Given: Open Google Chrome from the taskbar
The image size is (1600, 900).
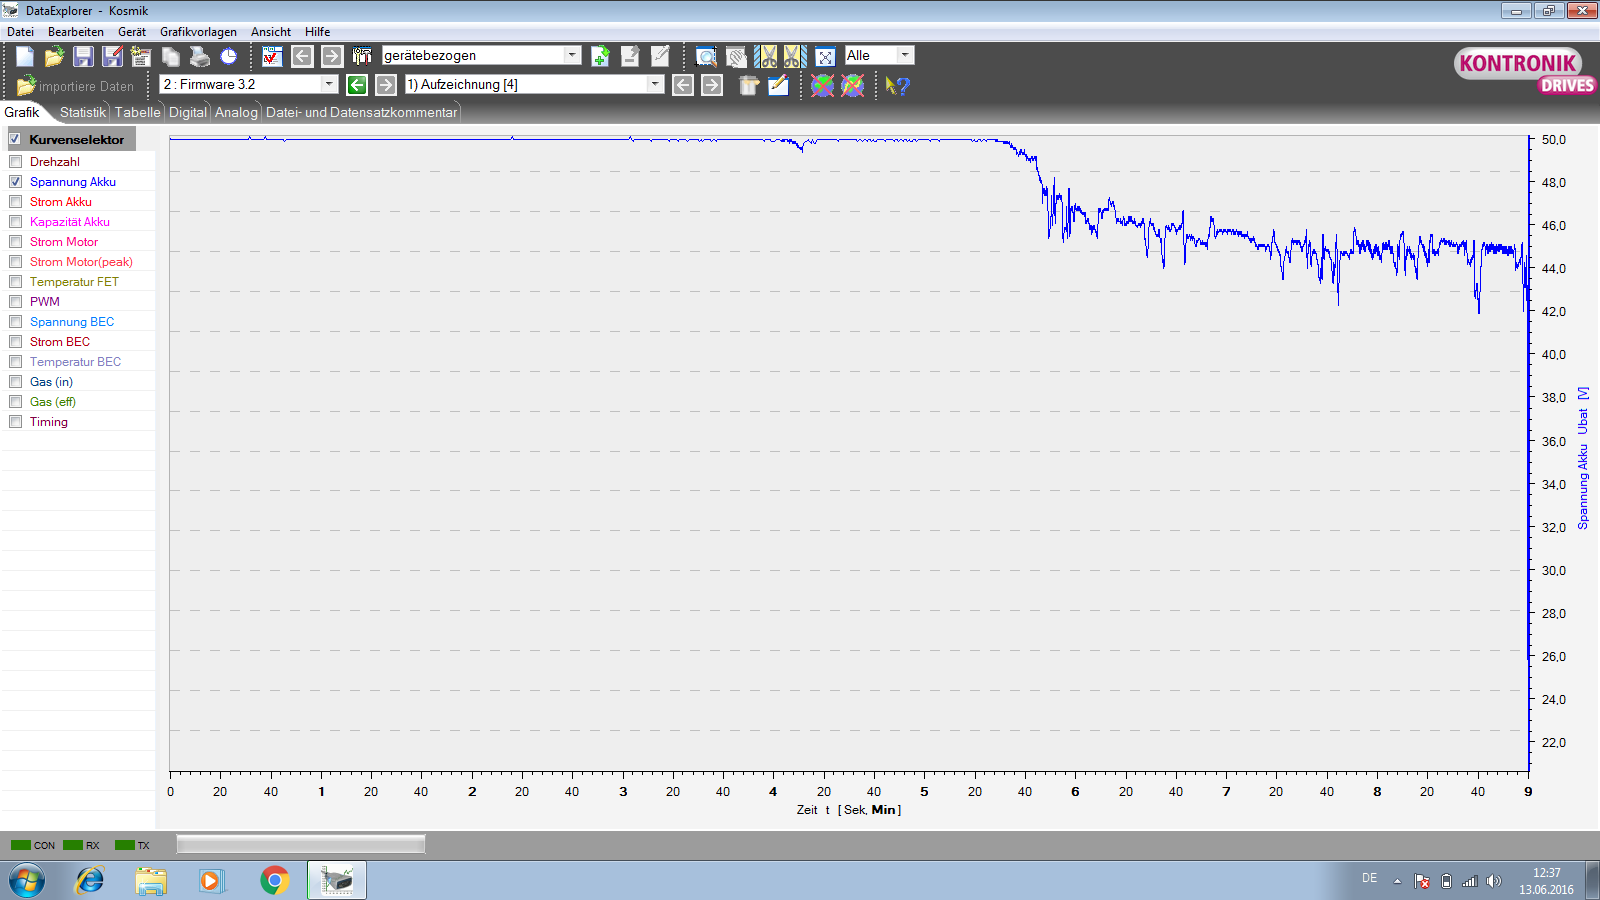Looking at the screenshot, I should [x=274, y=880].
